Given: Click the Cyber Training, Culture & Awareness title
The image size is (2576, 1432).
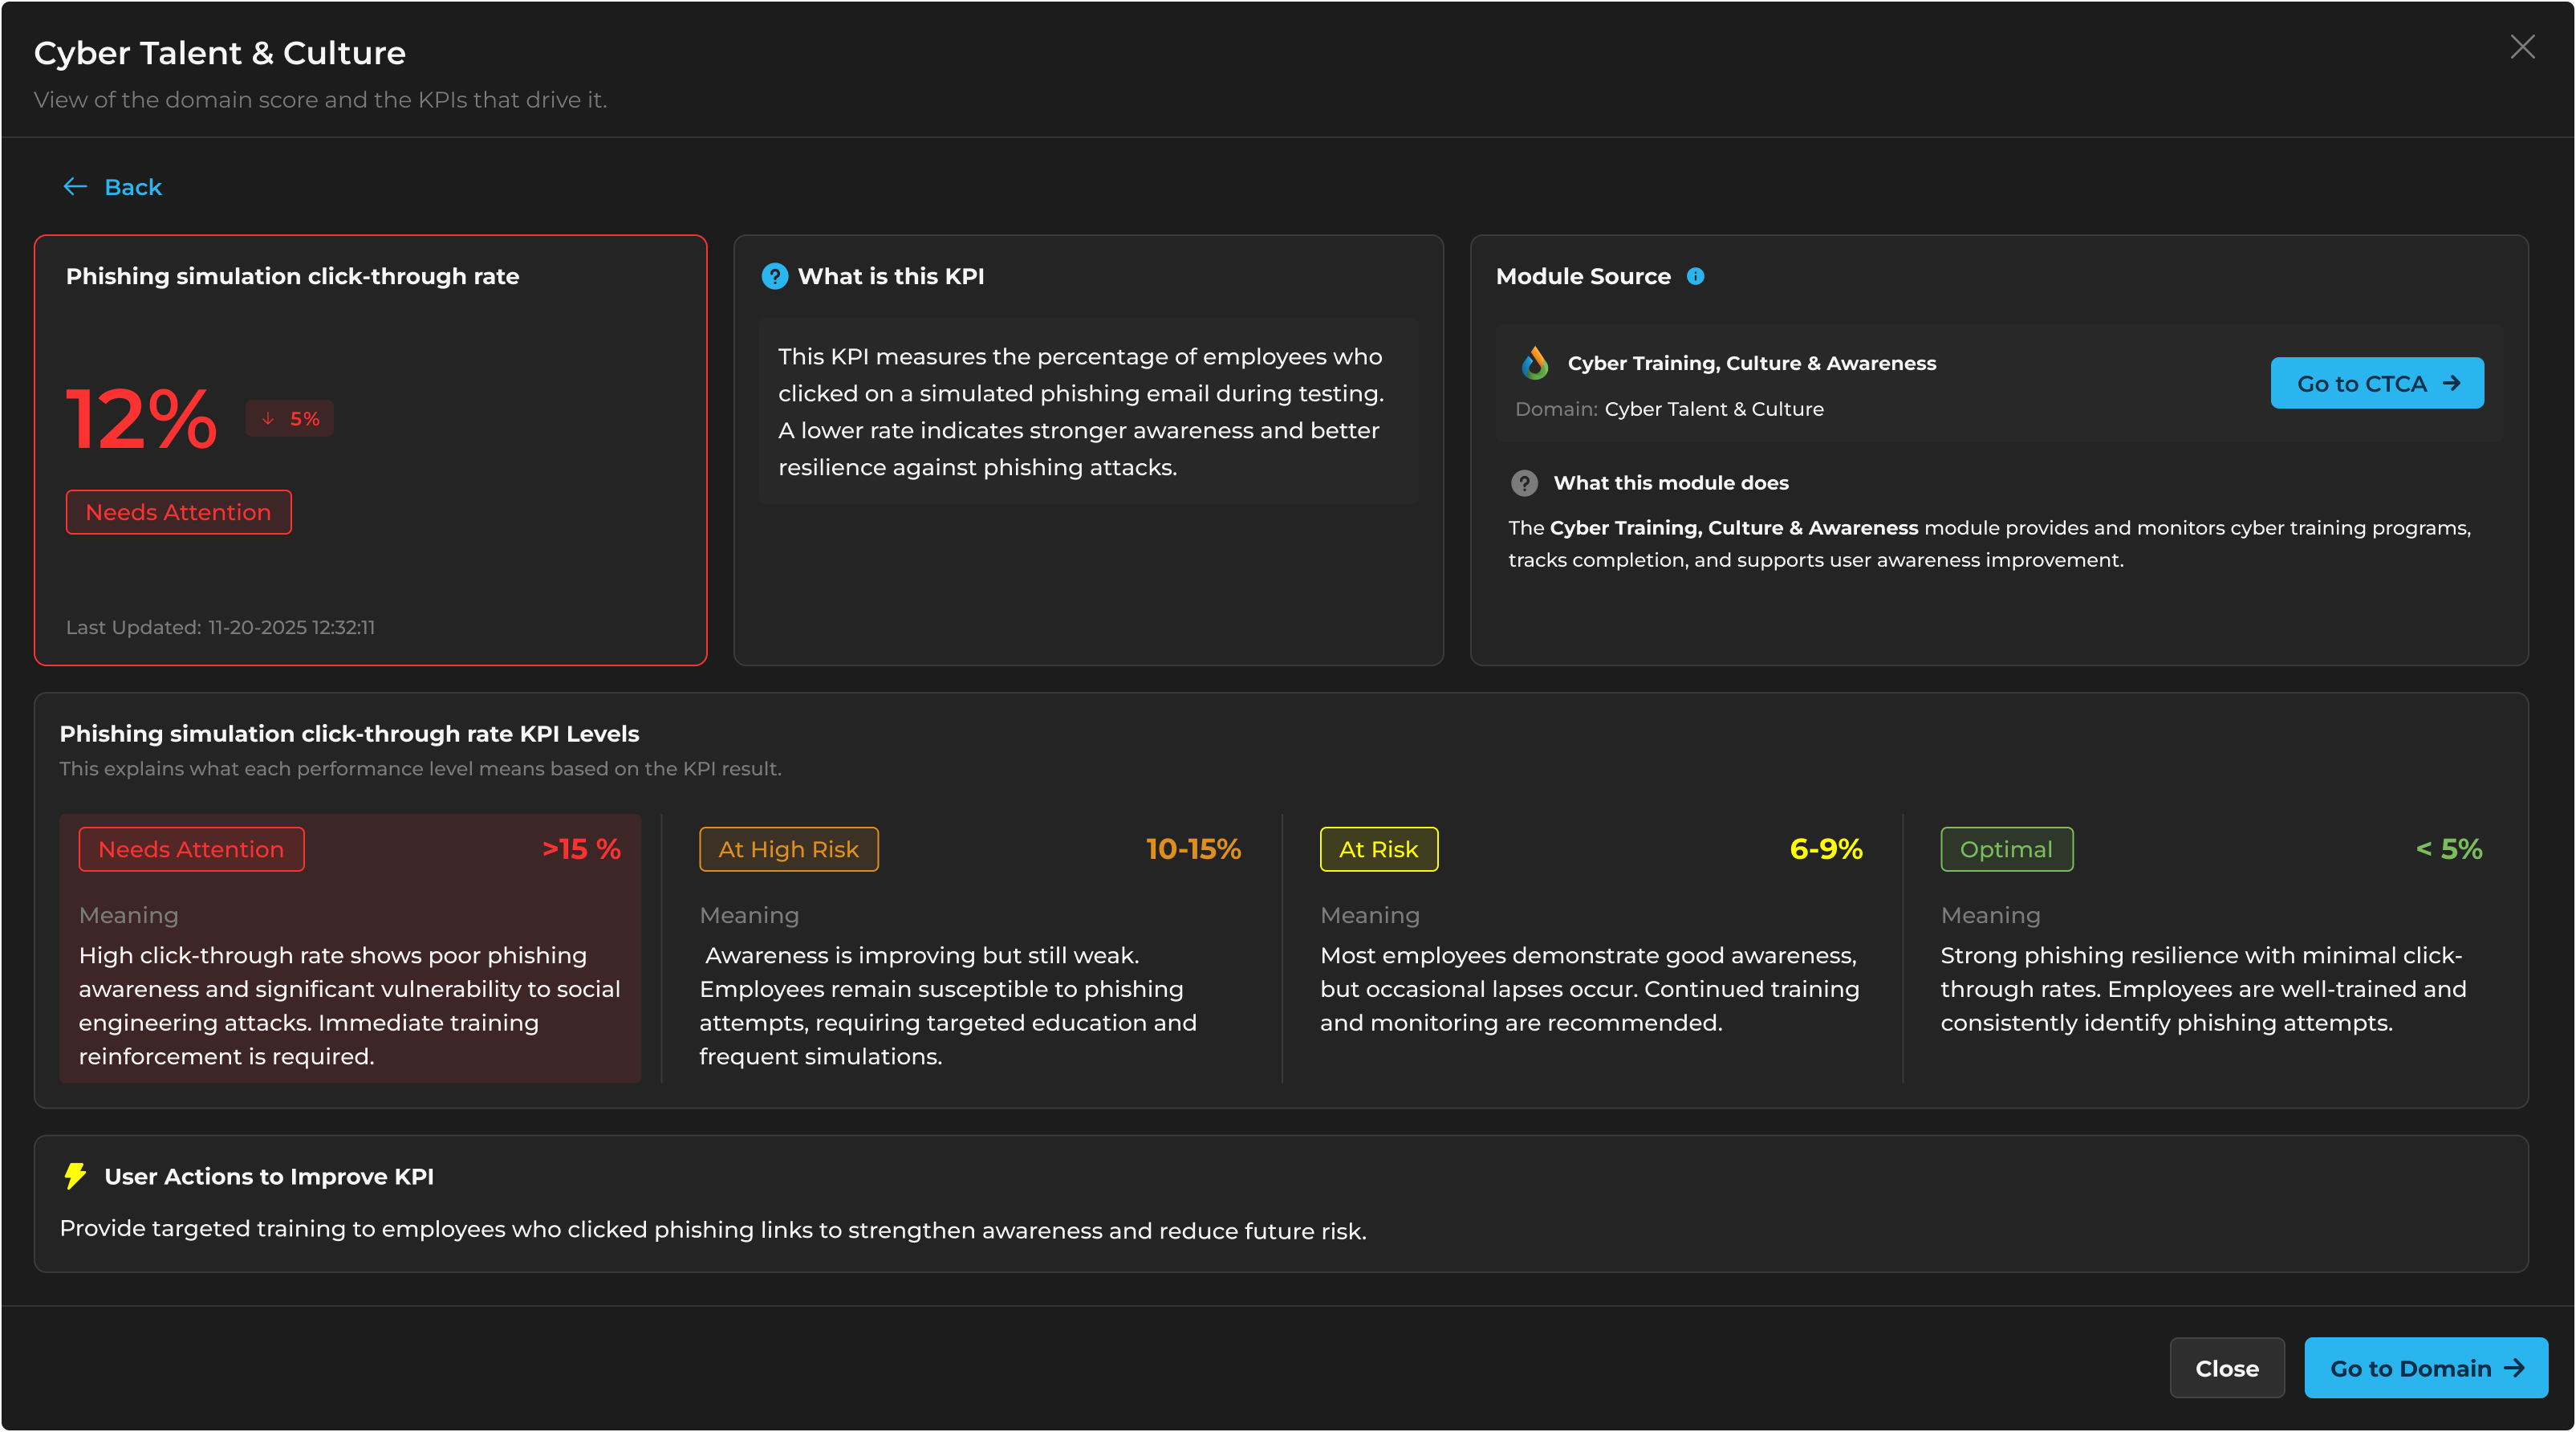Looking at the screenshot, I should coord(1751,363).
